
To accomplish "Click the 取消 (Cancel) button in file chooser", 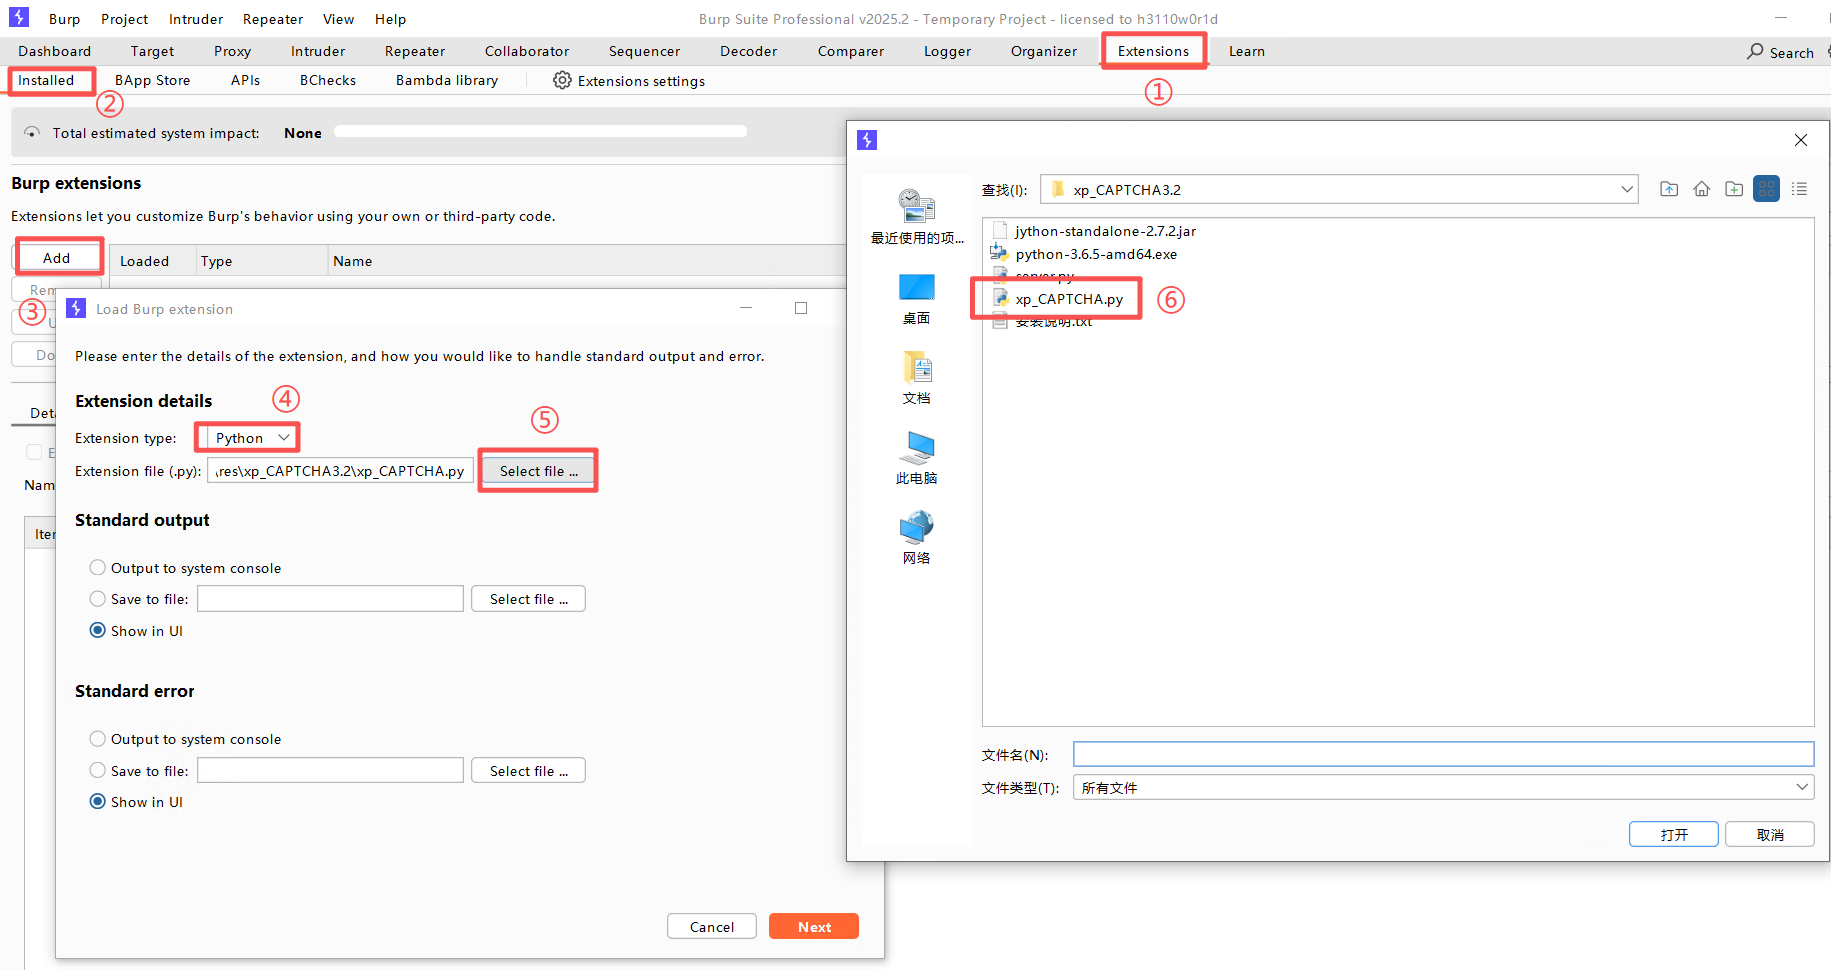I will point(1770,834).
